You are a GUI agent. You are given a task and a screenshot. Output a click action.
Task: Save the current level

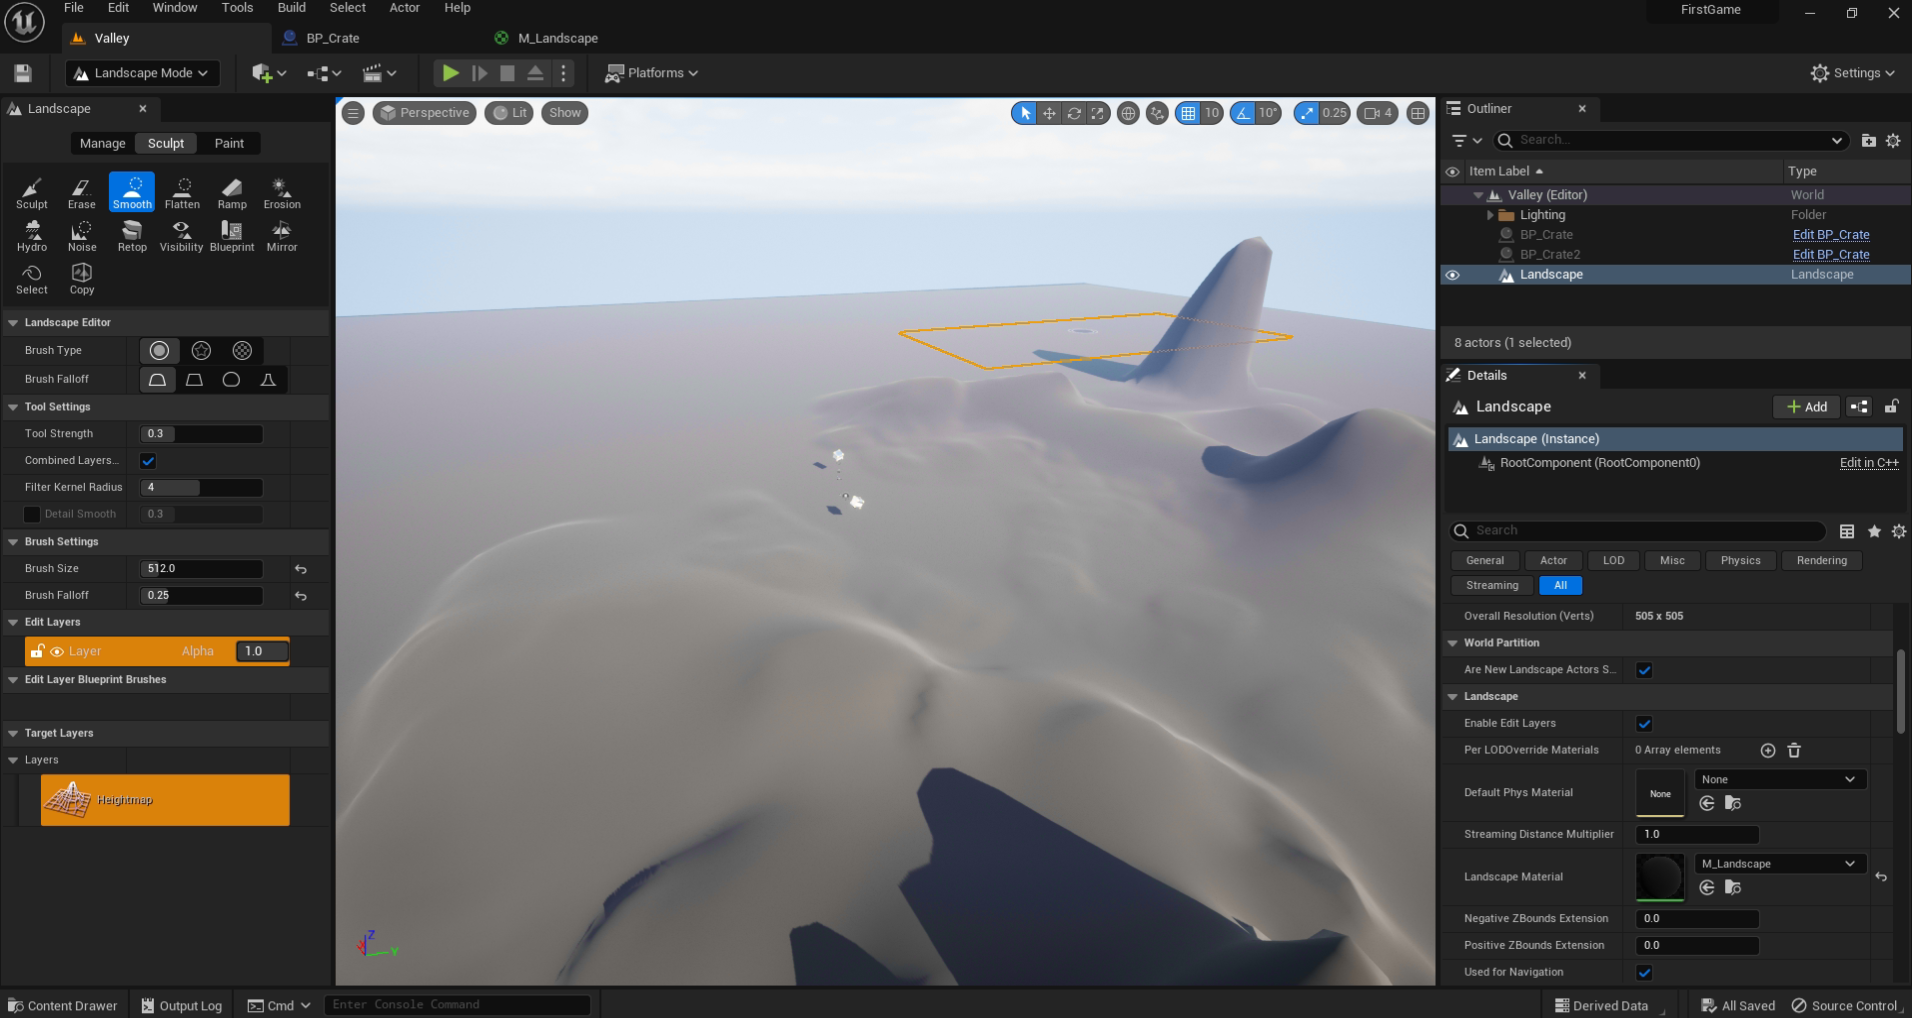click(x=23, y=73)
